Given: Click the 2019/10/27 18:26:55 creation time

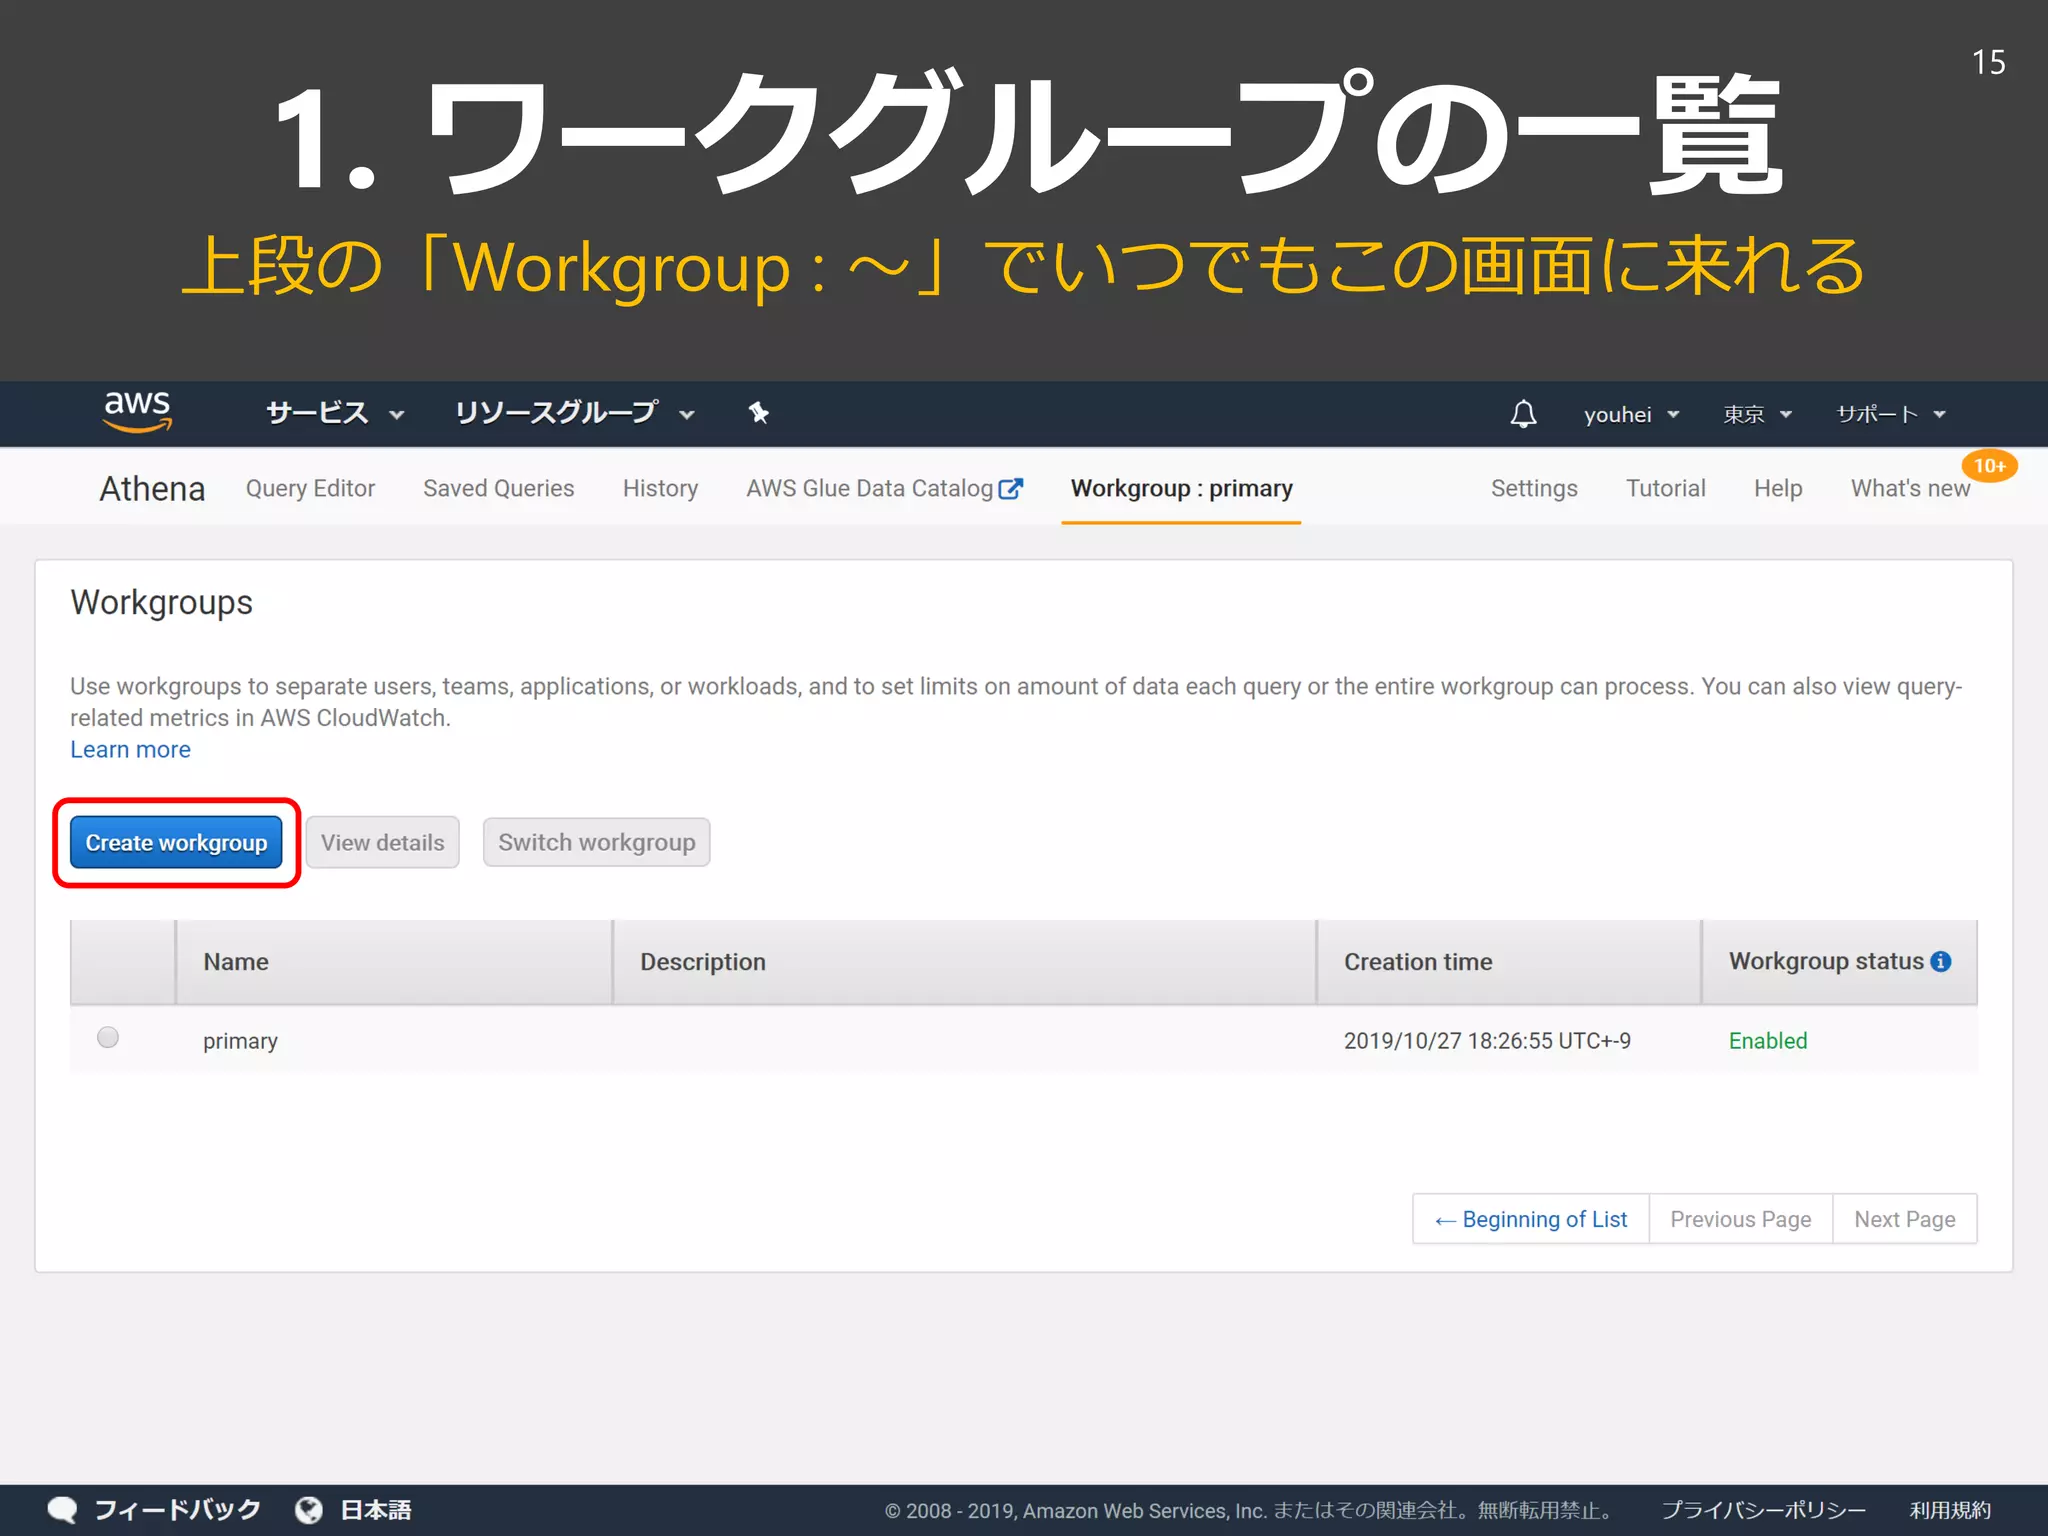Looking at the screenshot, I should [1487, 1041].
